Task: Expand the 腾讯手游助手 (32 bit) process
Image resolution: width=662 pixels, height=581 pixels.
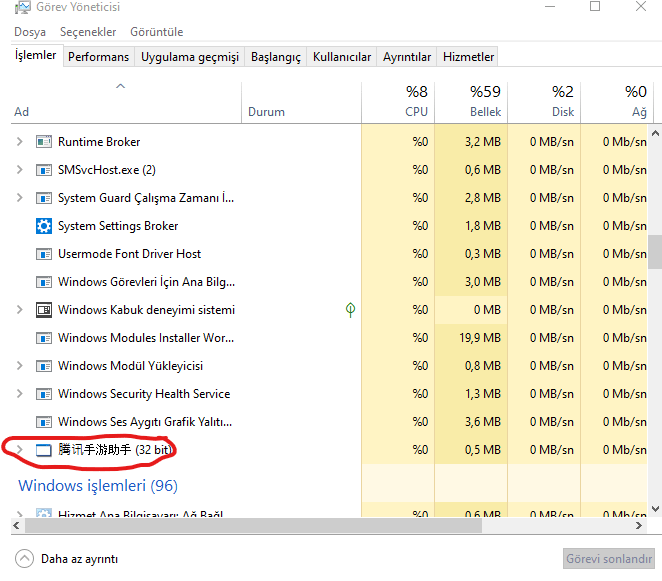Action: click(19, 450)
